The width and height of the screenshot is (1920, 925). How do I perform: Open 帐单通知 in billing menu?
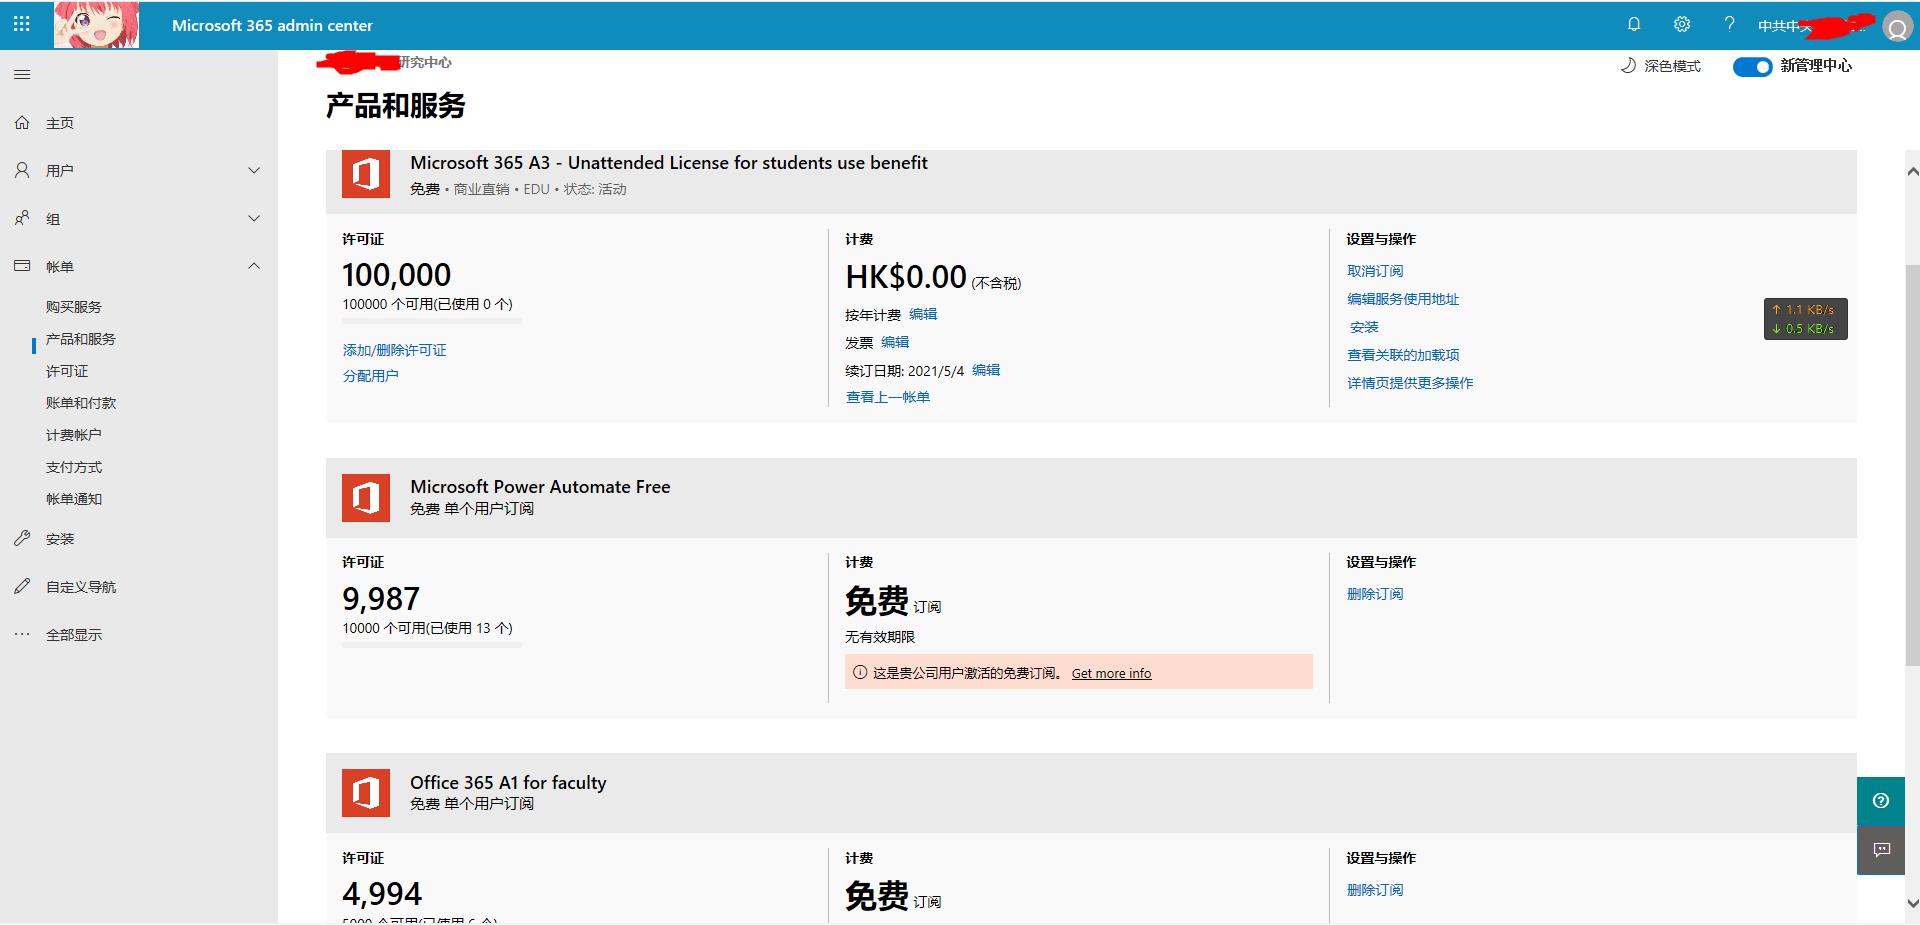coord(74,499)
